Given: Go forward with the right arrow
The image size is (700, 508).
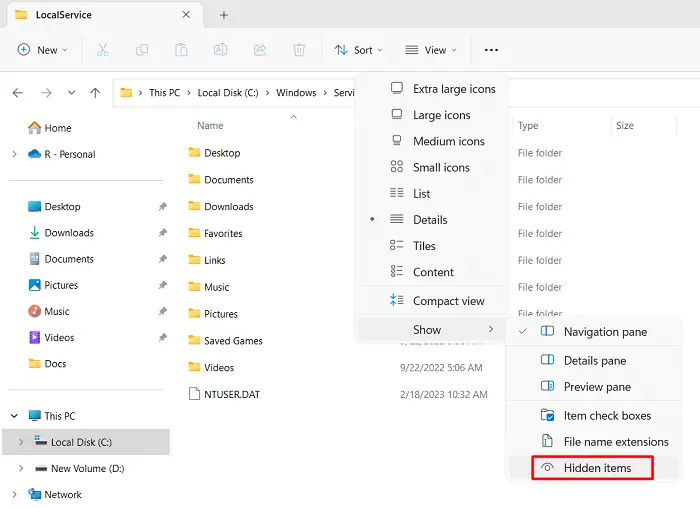Looking at the screenshot, I should point(46,93).
